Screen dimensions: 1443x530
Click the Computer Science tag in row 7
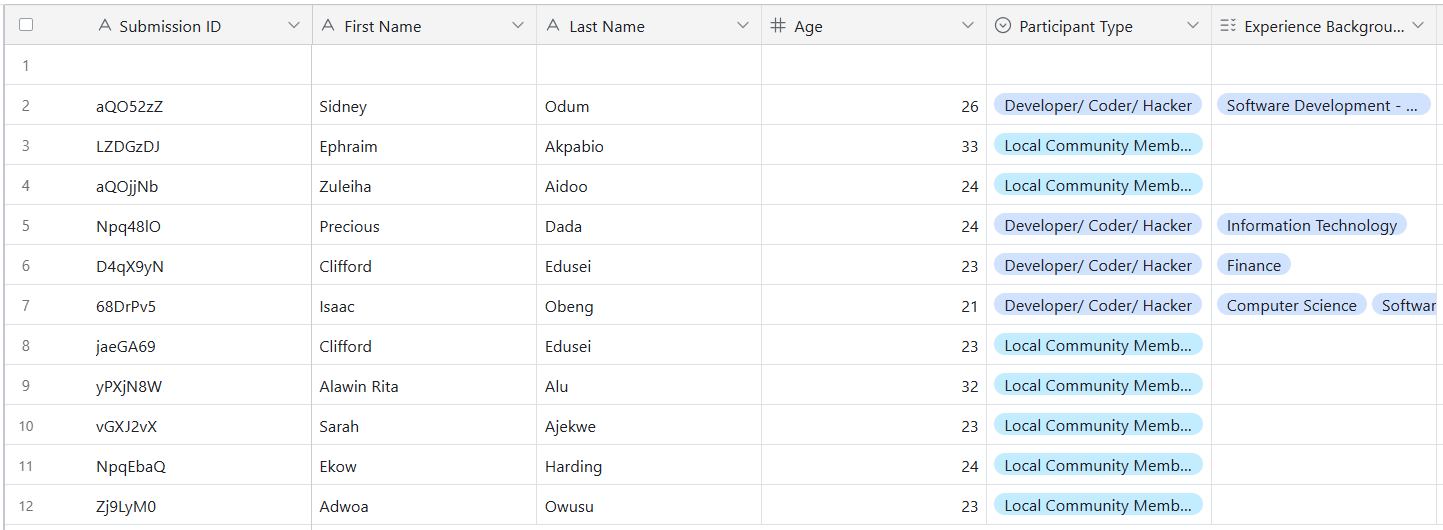[1291, 305]
